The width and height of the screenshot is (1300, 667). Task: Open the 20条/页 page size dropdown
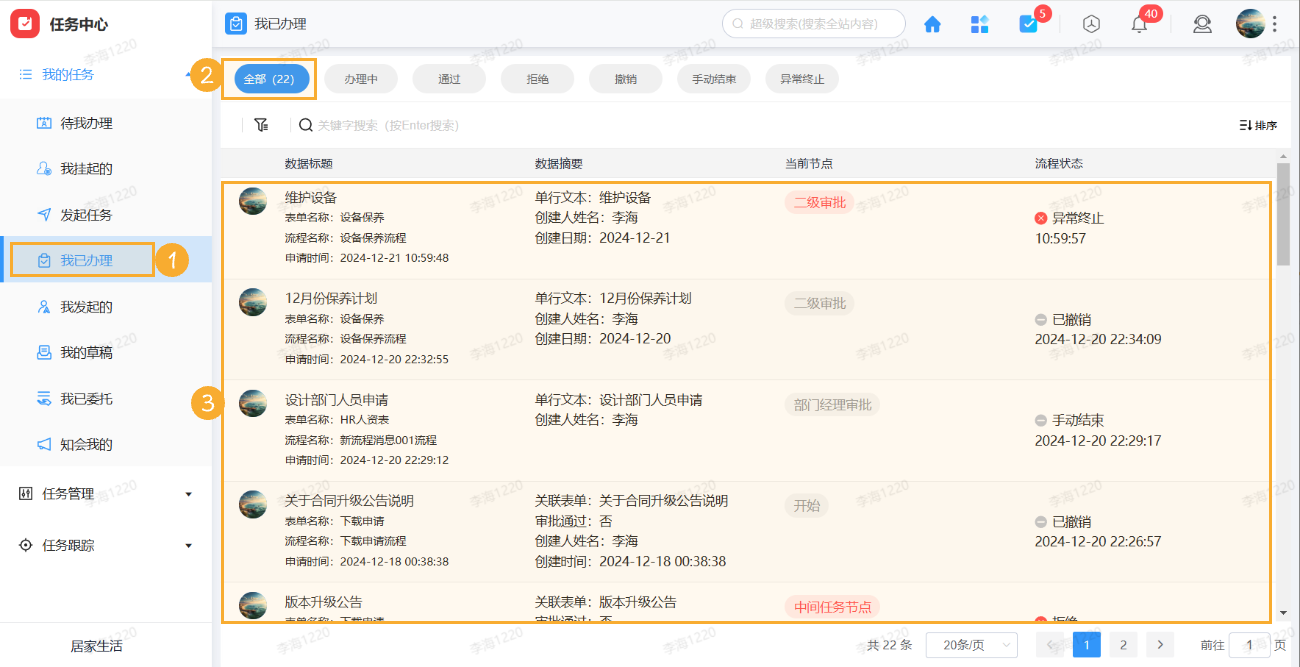pyautogui.click(x=969, y=644)
